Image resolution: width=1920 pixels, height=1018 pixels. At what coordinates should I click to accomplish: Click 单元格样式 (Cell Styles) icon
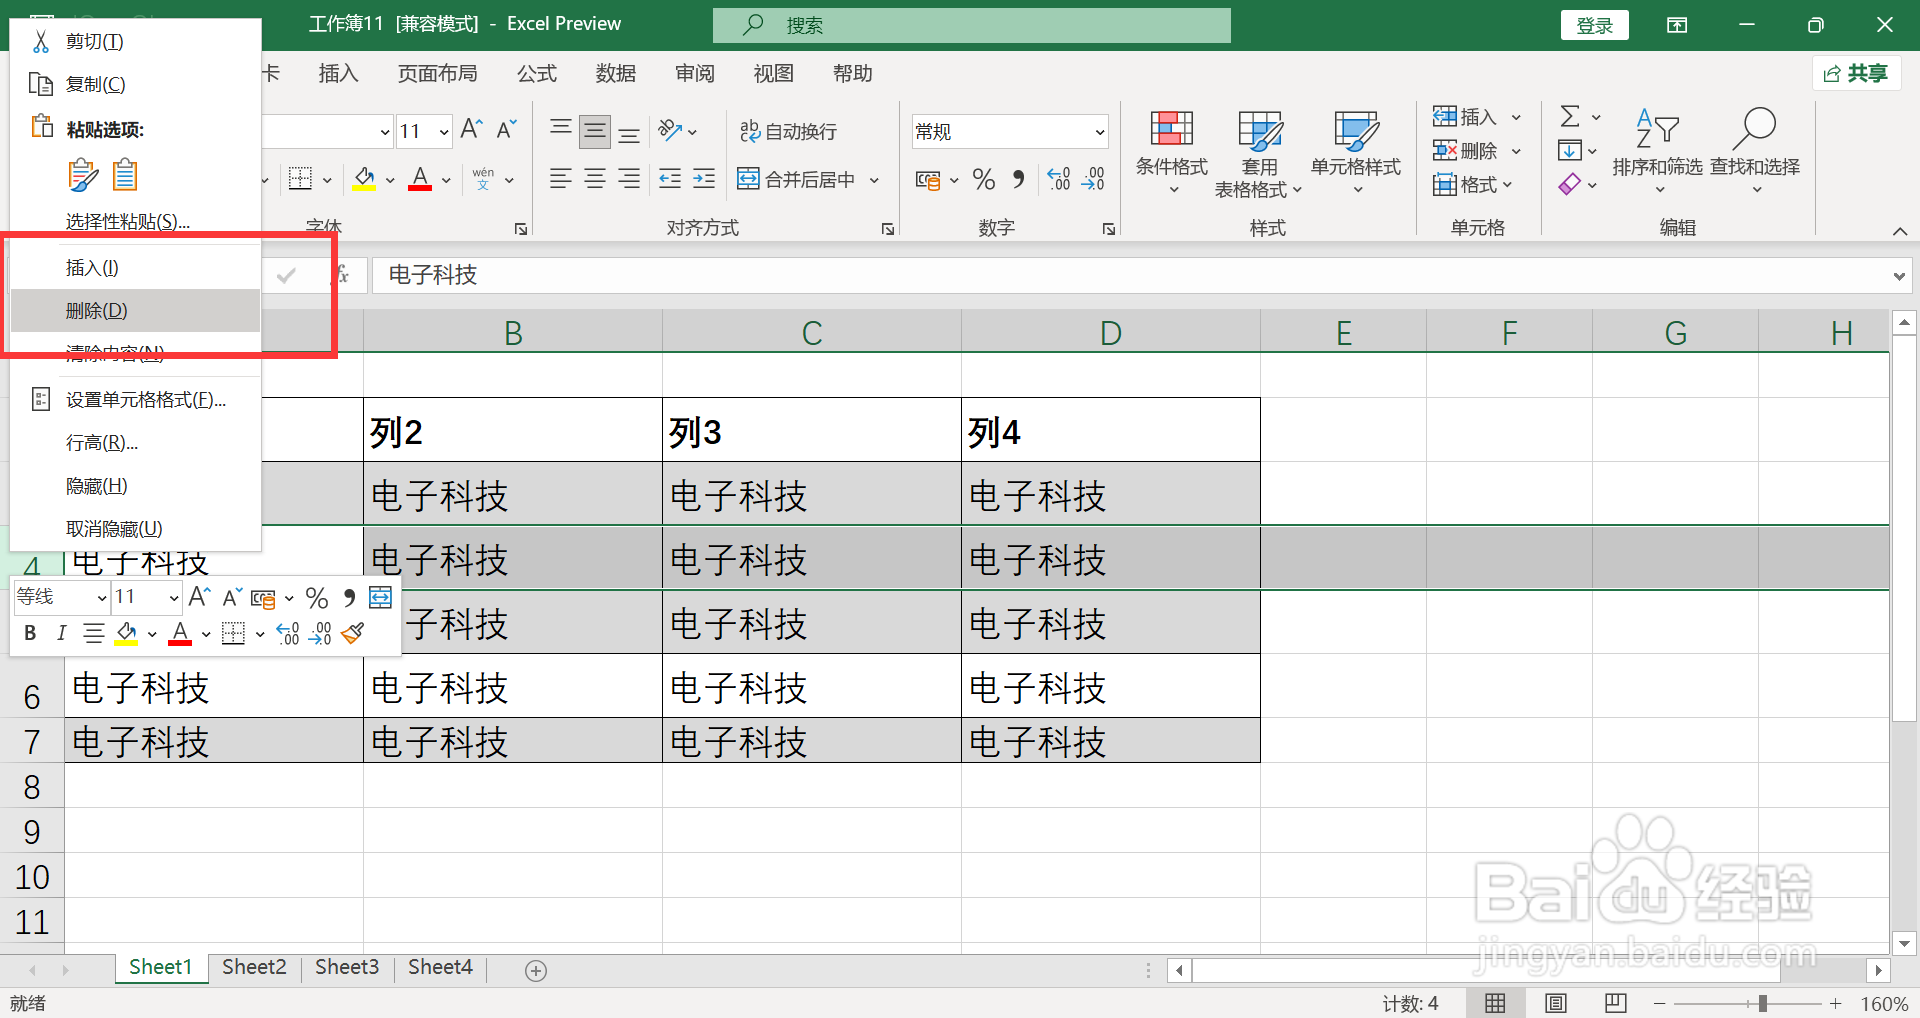click(x=1354, y=140)
